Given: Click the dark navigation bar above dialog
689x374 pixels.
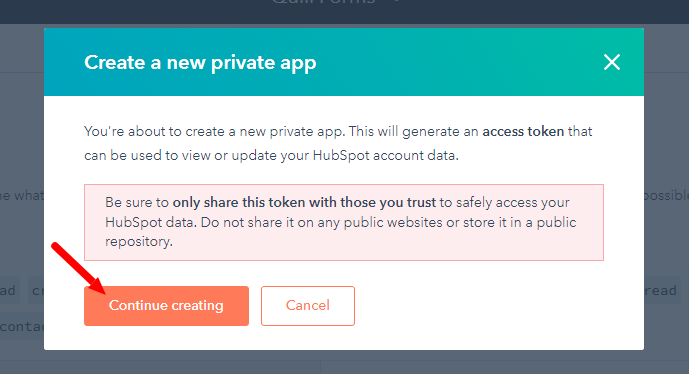Looking at the screenshot, I should click(x=344, y=12).
